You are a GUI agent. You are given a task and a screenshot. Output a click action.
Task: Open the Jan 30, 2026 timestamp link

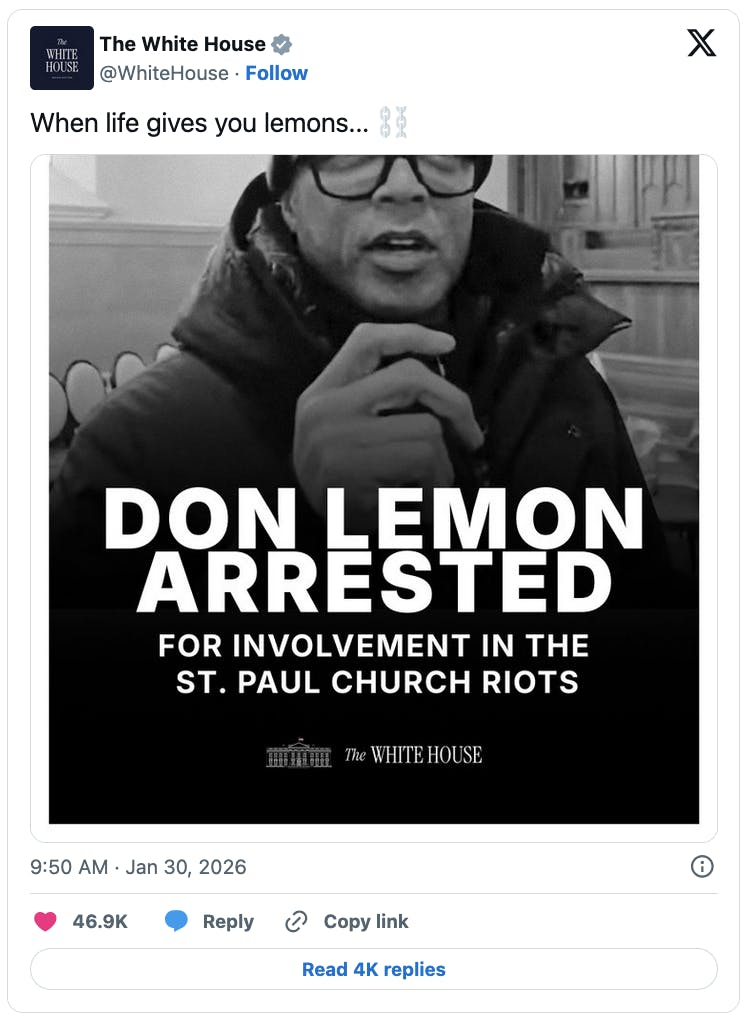pos(138,867)
